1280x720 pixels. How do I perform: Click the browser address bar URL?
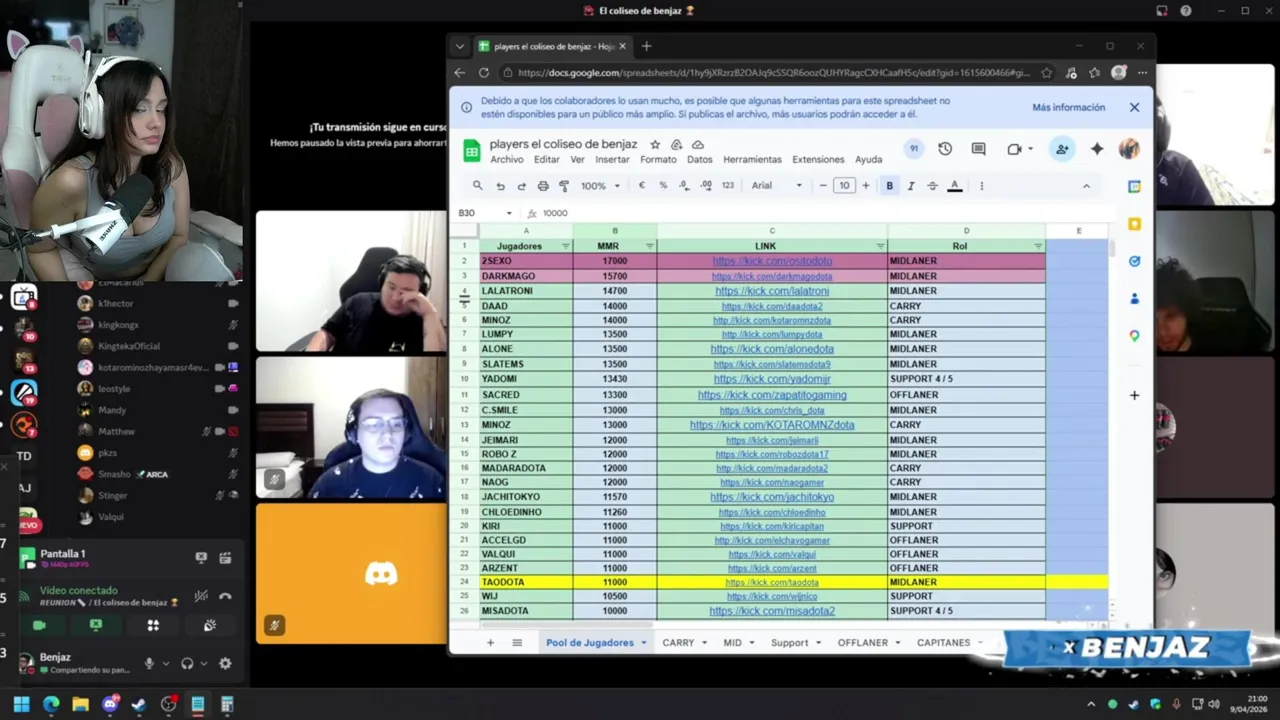[774, 73]
